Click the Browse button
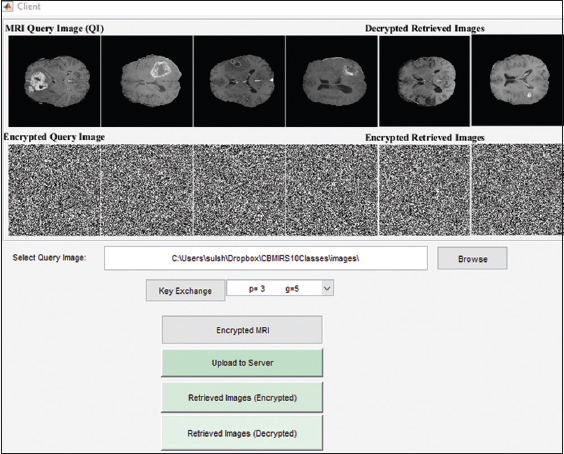Image resolution: width=564 pixels, height=454 pixels. click(x=472, y=258)
